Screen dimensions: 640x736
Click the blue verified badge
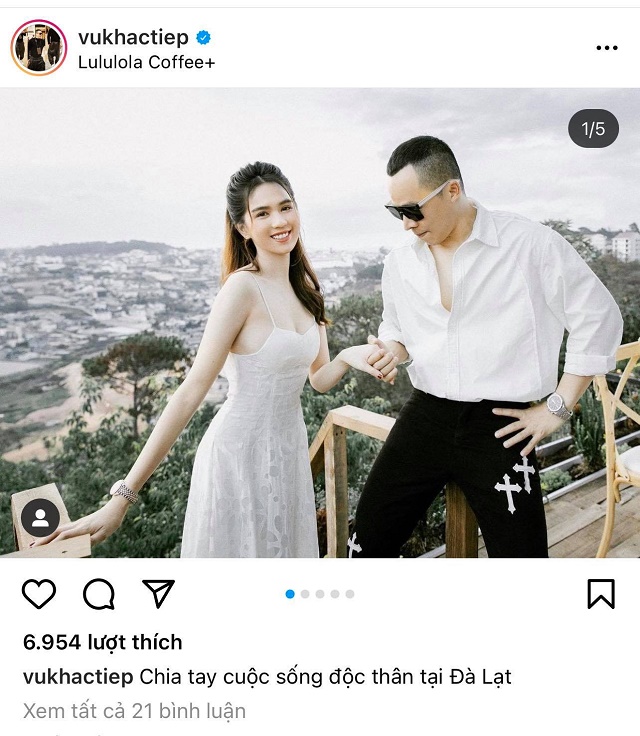[203, 37]
